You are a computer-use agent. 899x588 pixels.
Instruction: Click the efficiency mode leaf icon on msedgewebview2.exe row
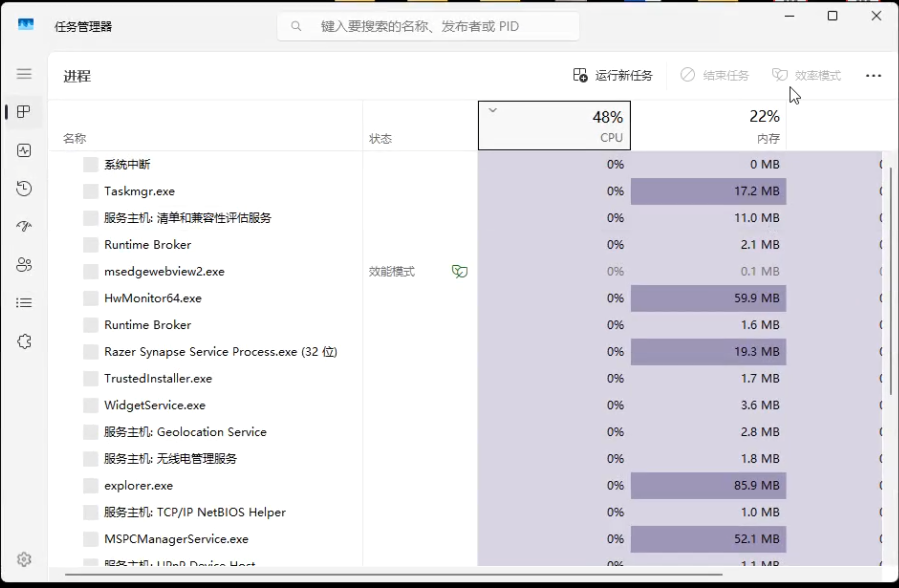(460, 271)
